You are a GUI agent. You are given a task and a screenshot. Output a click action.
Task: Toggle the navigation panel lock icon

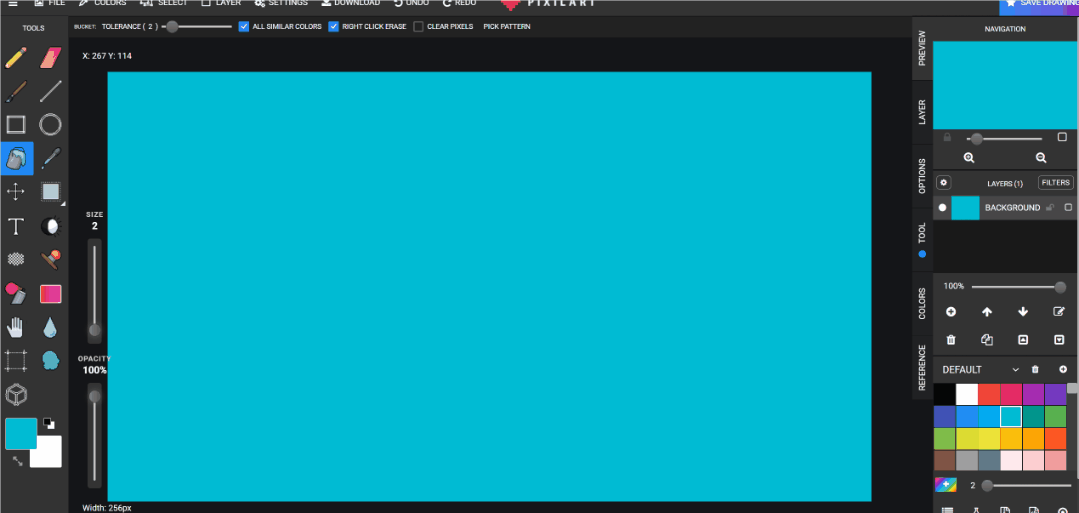(x=947, y=138)
